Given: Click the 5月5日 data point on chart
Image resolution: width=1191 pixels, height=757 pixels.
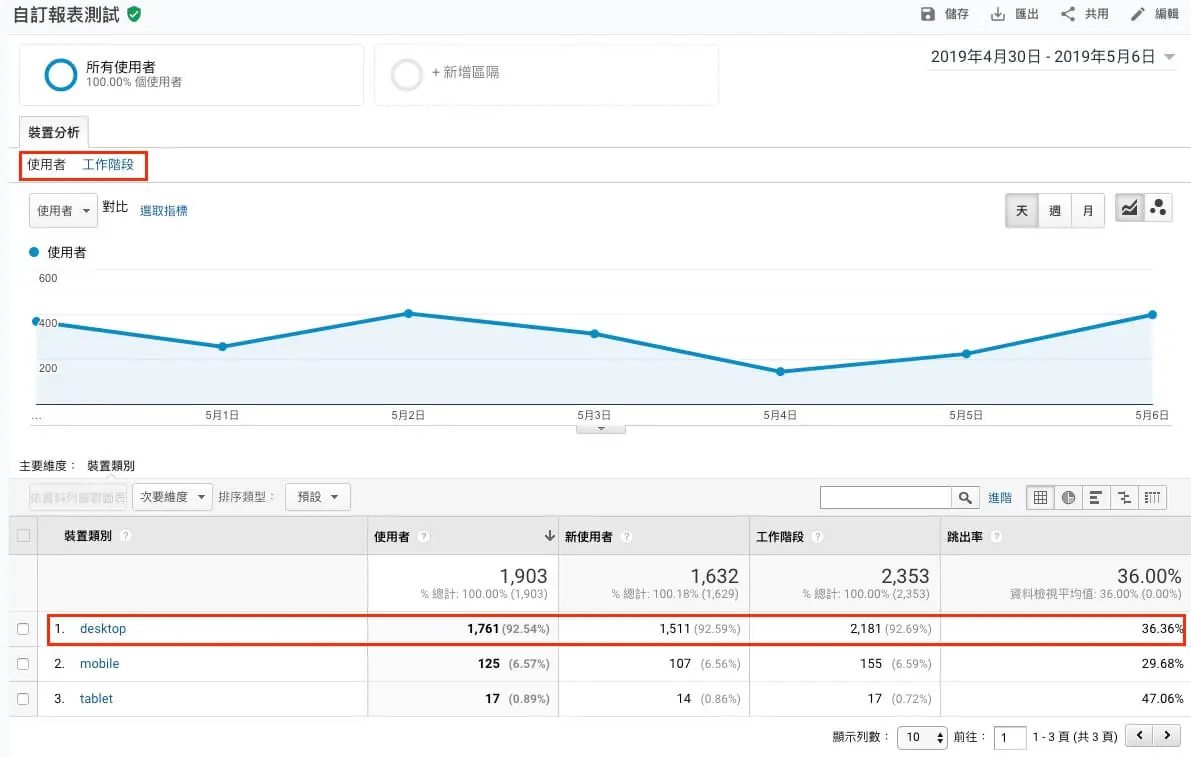Looking at the screenshot, I should [x=966, y=354].
